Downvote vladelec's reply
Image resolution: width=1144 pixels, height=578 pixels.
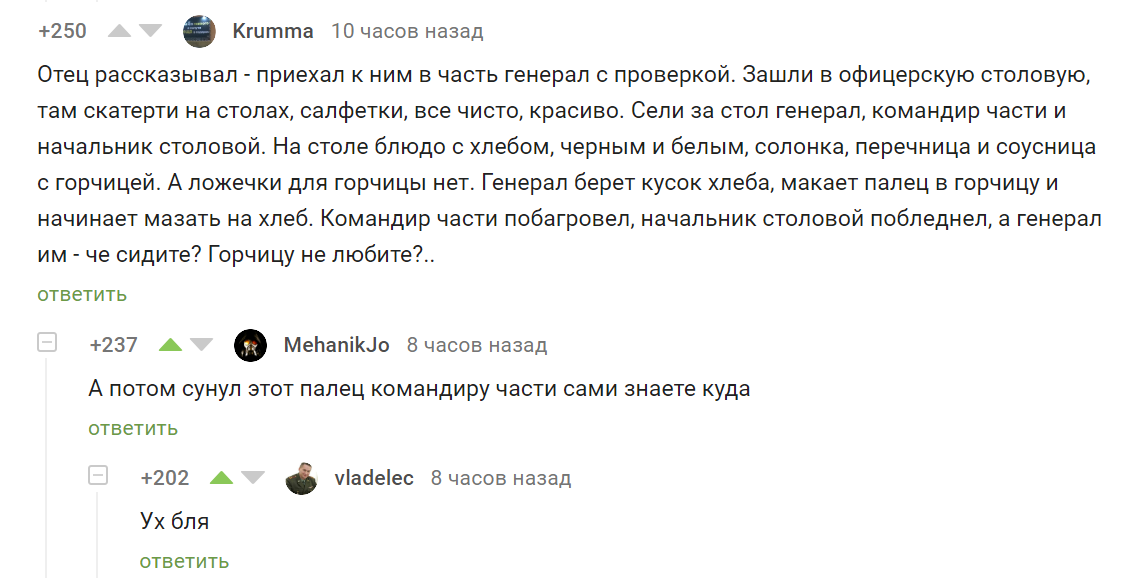point(253,478)
